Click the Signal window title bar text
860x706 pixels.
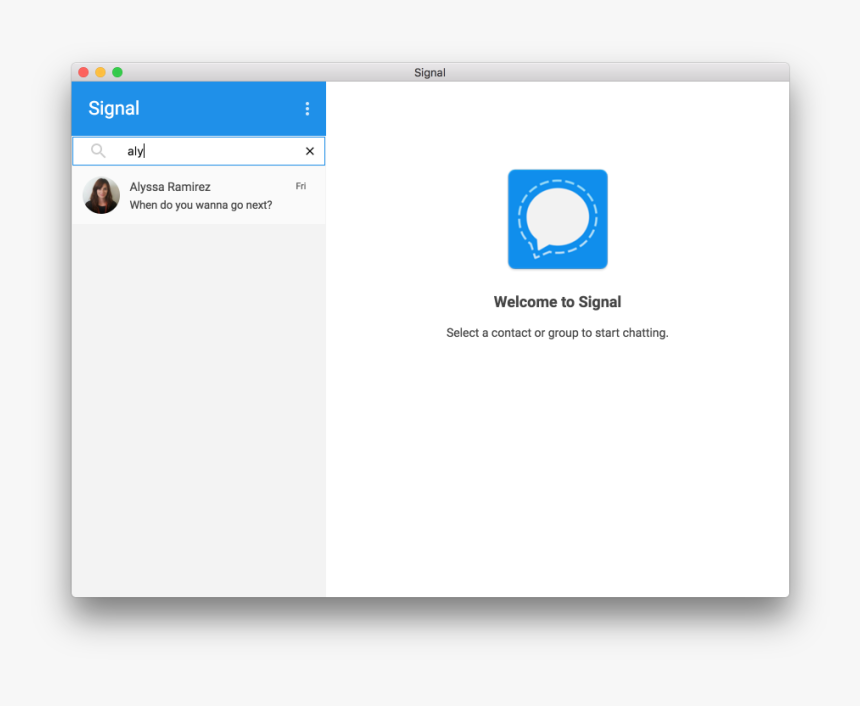(x=429, y=73)
